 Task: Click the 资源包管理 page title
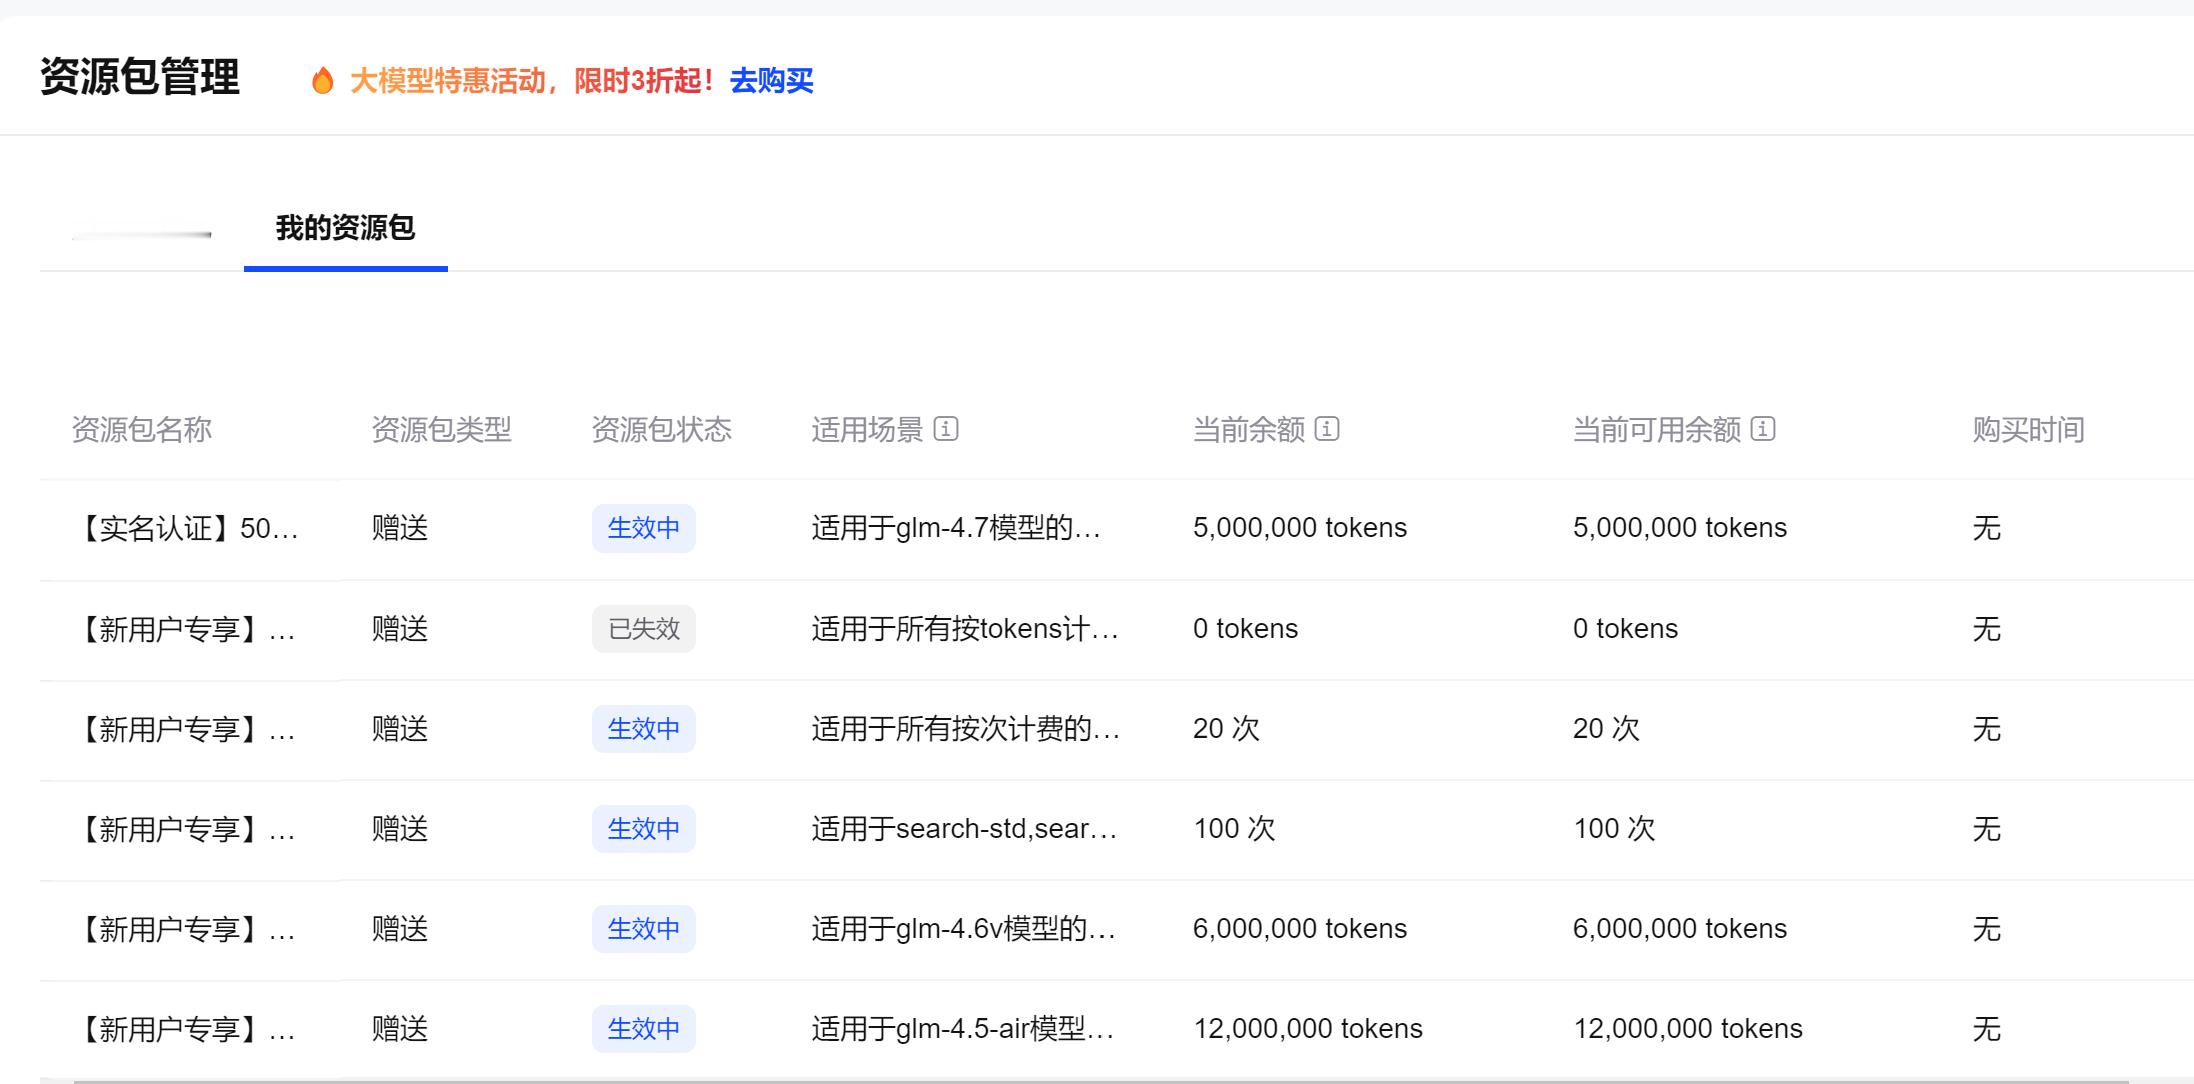(x=140, y=78)
